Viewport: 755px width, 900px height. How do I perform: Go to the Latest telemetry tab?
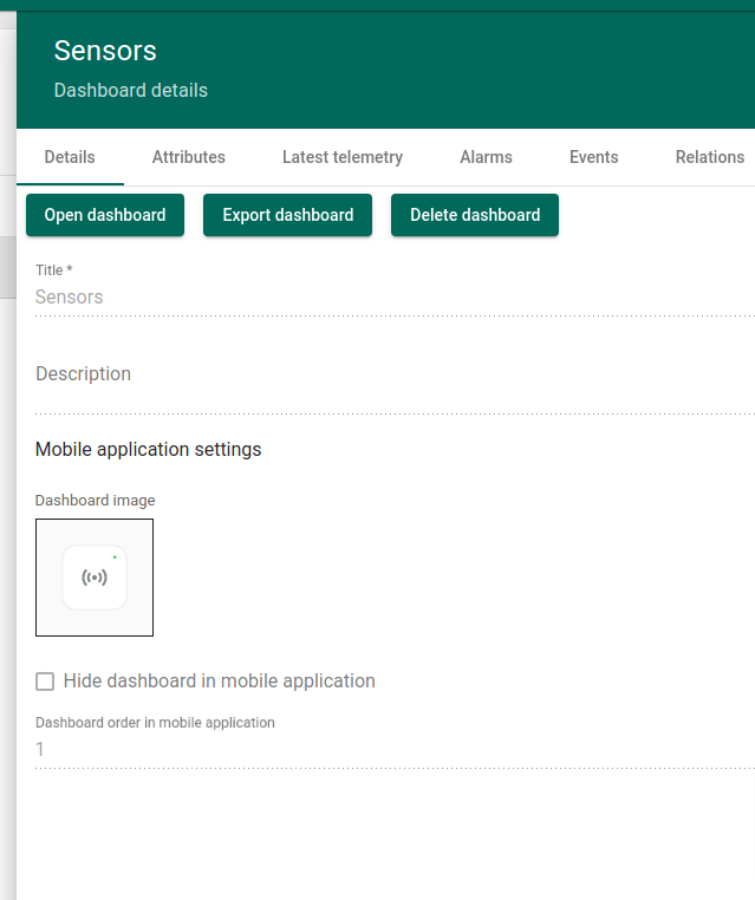342,157
